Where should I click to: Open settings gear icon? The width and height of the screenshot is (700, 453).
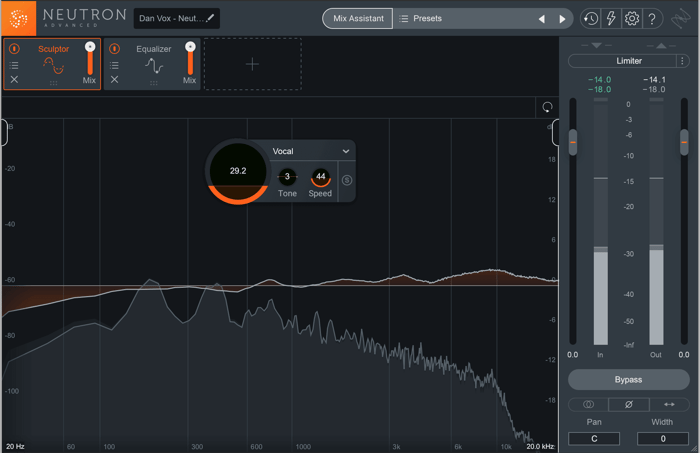pyautogui.click(x=632, y=19)
